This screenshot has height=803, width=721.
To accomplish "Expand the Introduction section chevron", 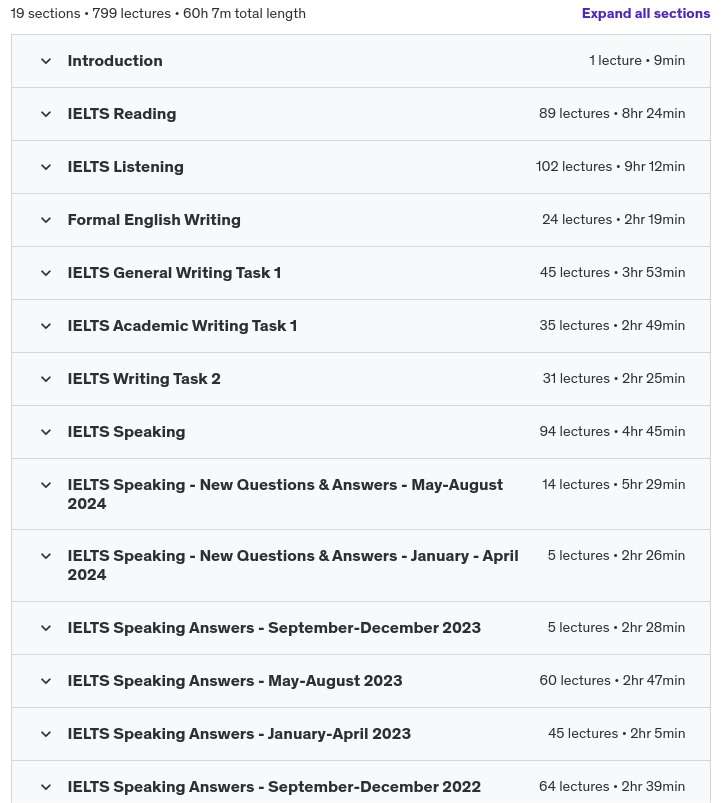I will coord(46,61).
